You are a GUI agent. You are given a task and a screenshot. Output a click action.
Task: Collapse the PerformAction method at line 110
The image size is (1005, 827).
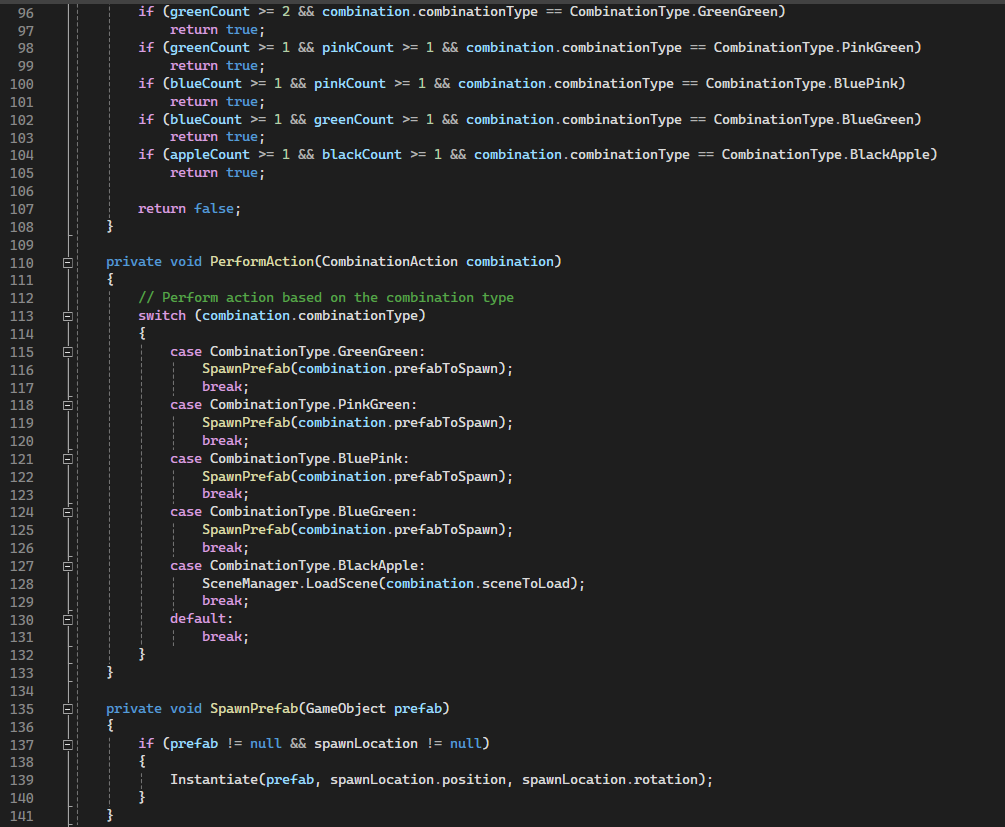pyautogui.click(x=67, y=262)
